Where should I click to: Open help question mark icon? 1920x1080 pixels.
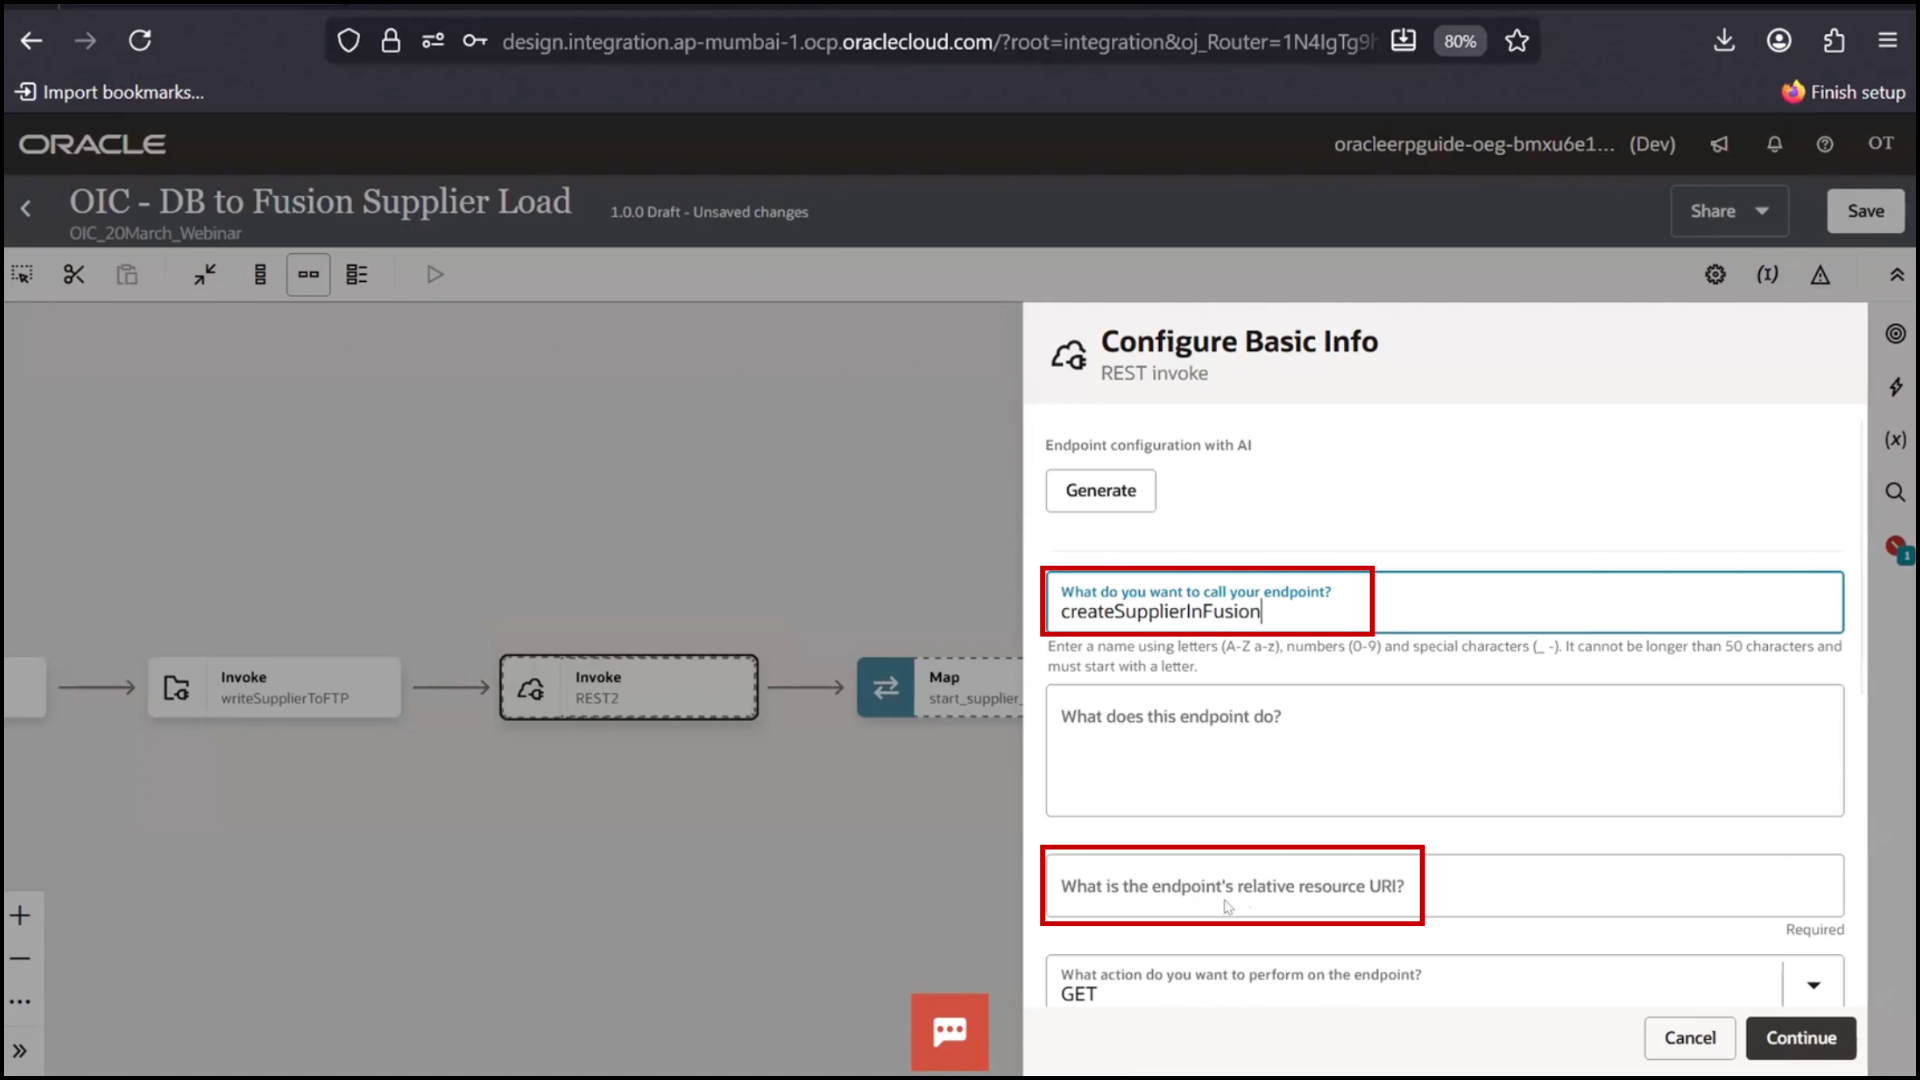click(1825, 144)
